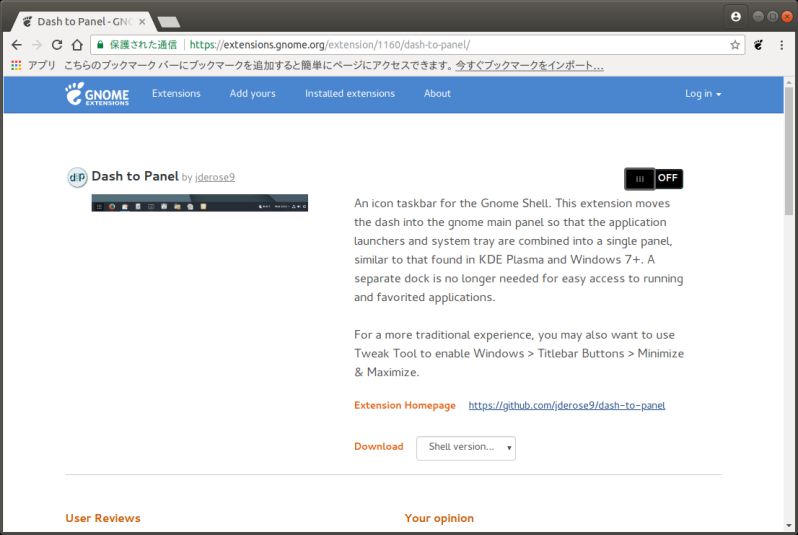Close the Dash to Panel tab
Screen dimensions: 798x535
point(142,21)
